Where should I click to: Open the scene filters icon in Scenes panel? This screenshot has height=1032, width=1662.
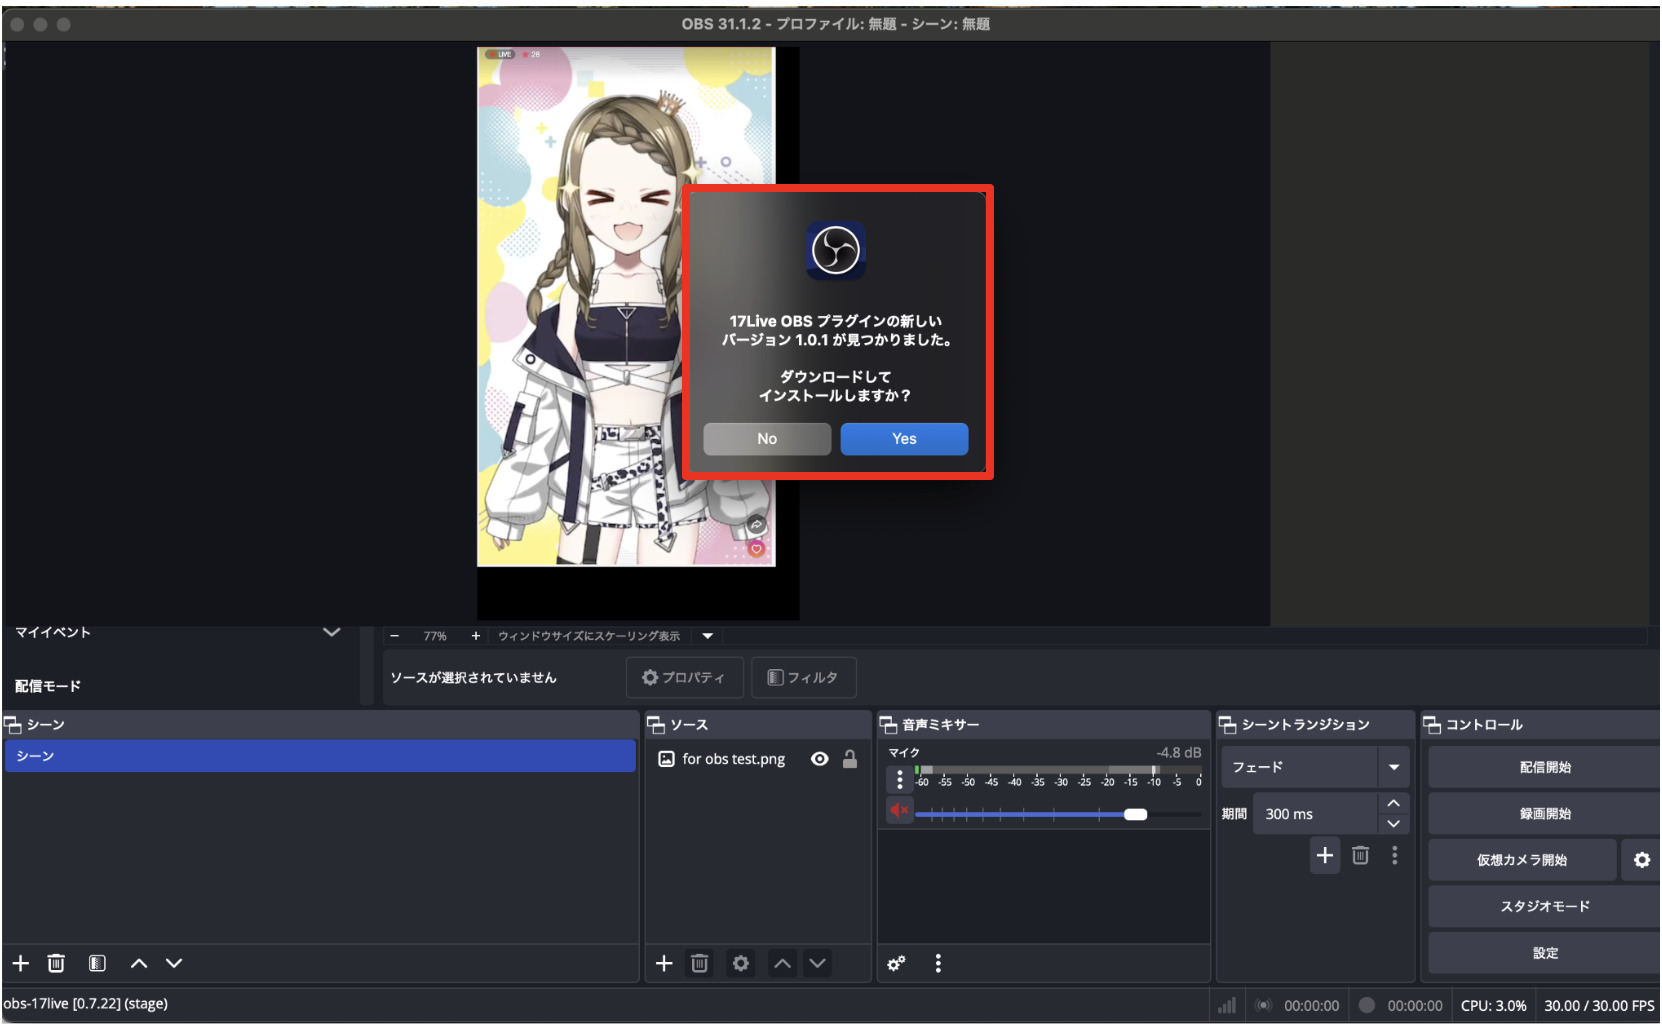coord(97,963)
